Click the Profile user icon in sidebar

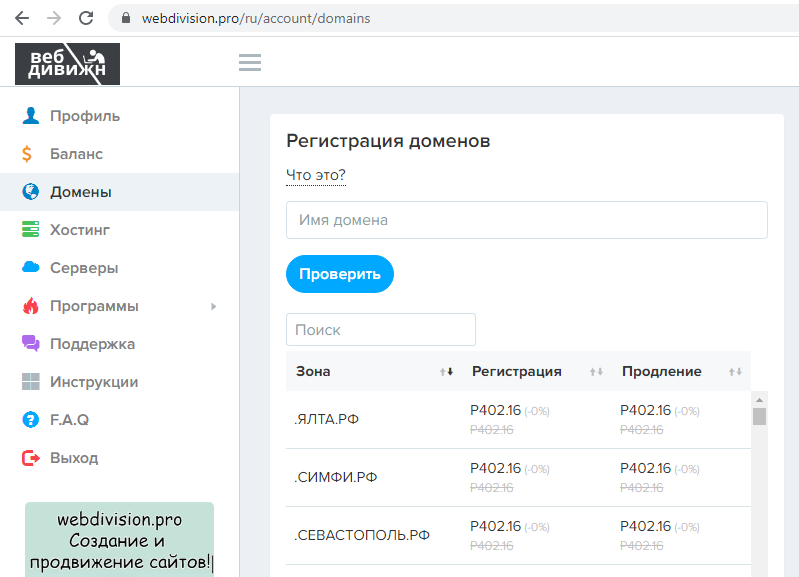click(30, 116)
